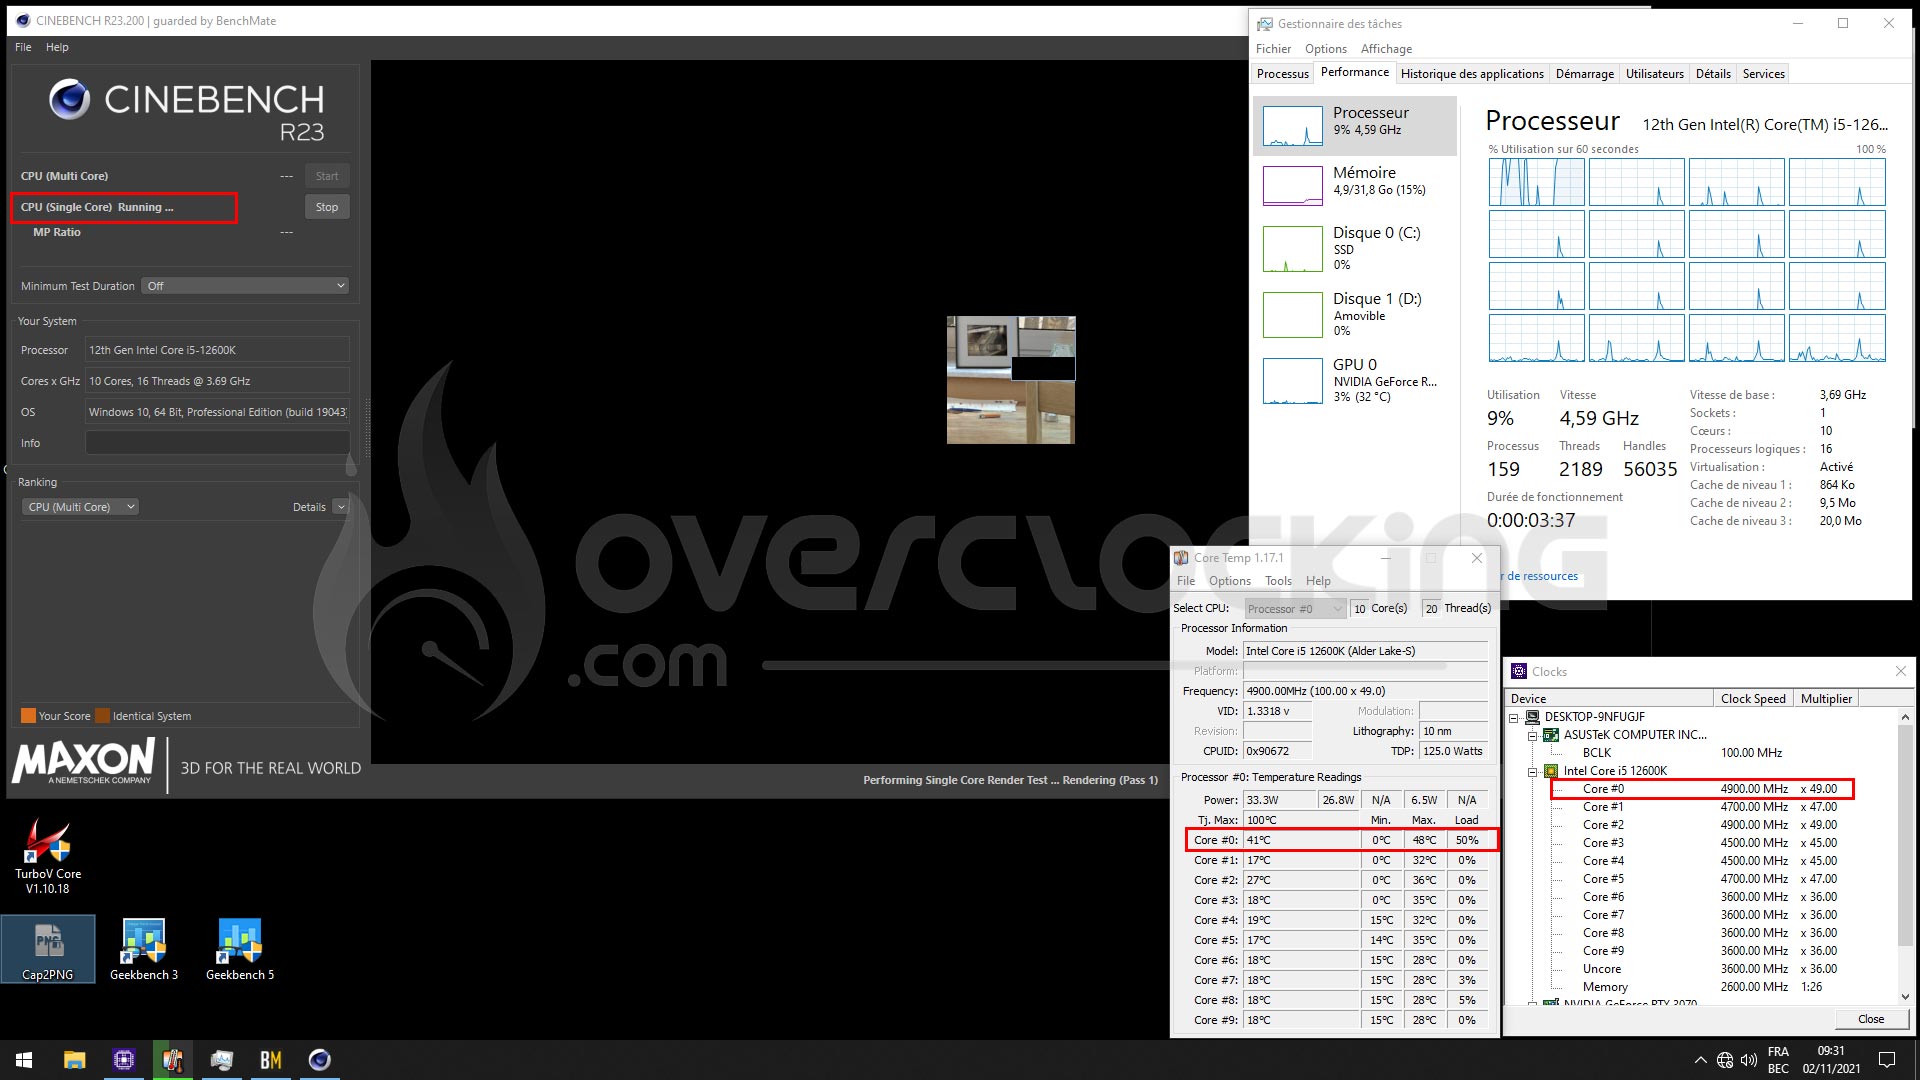Click the Clocks window vertical scrollbar
The width and height of the screenshot is (1920, 1080).
[1904, 857]
